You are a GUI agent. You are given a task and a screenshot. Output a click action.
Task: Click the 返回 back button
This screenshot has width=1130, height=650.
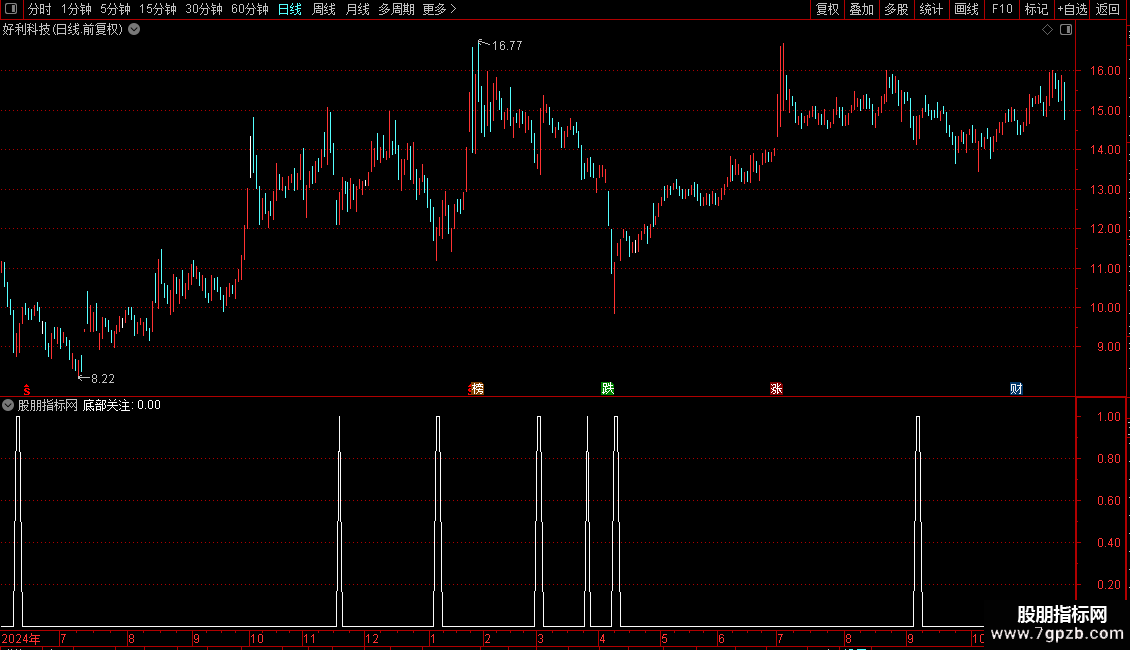click(1108, 9)
